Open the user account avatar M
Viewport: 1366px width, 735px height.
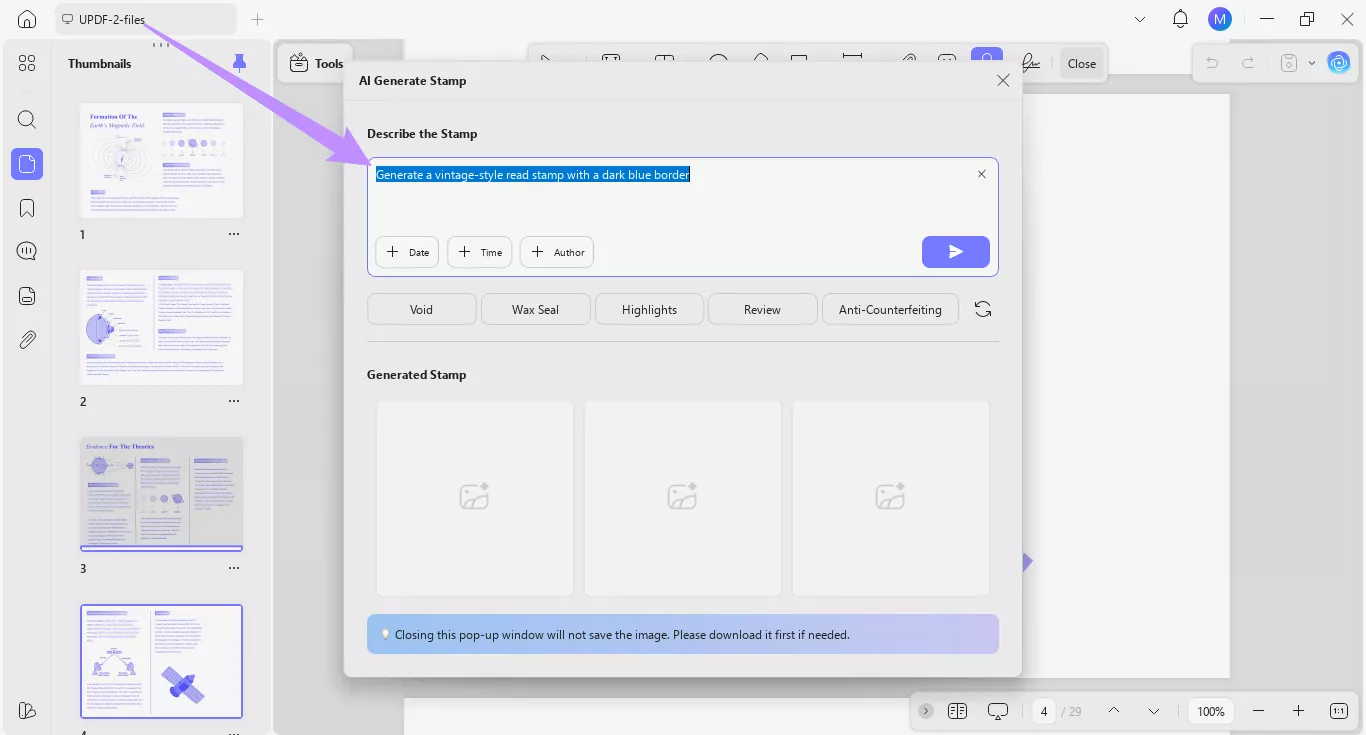point(1219,19)
